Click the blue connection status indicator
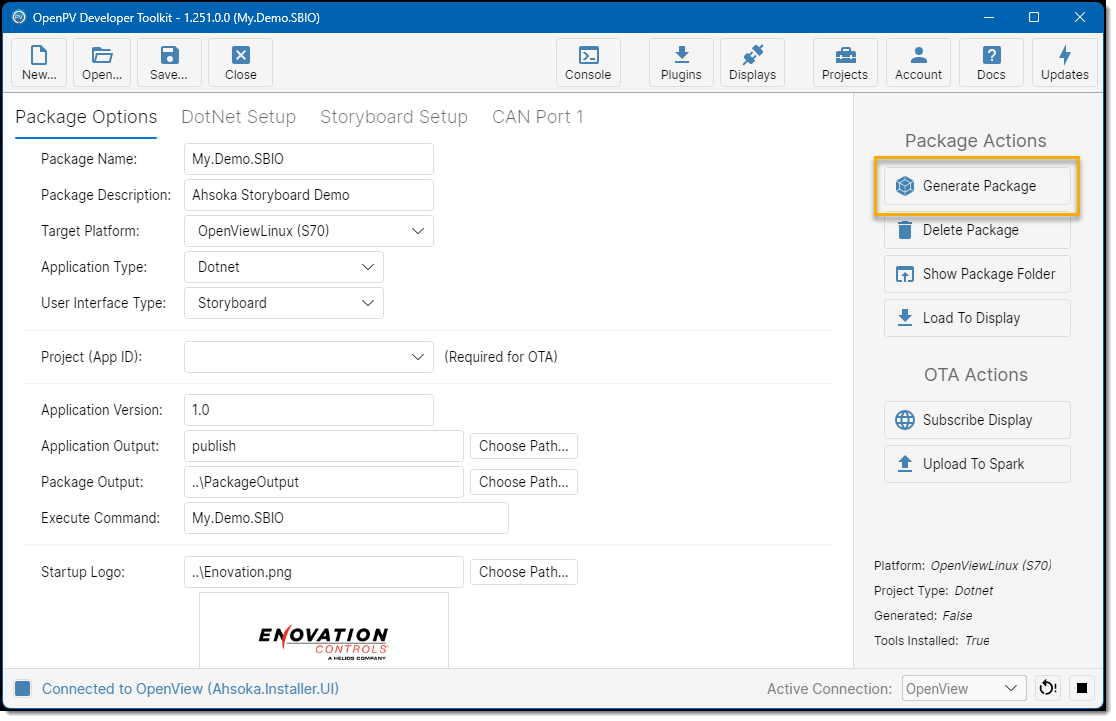The image size is (1116, 721). [23, 688]
